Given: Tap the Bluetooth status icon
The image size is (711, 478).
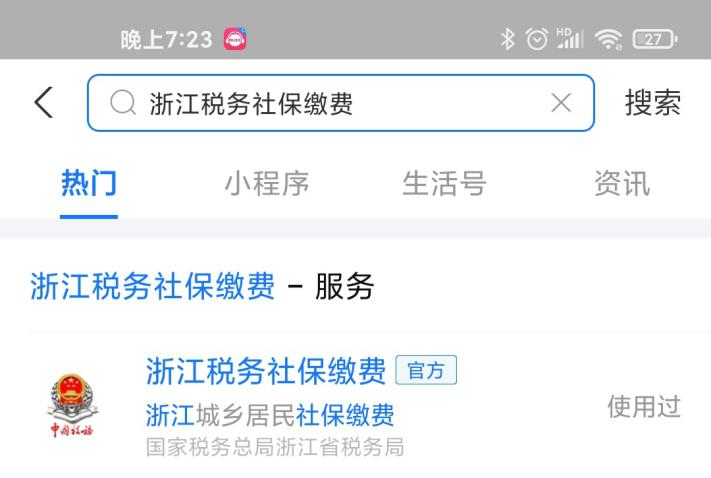Looking at the screenshot, I should [507, 39].
